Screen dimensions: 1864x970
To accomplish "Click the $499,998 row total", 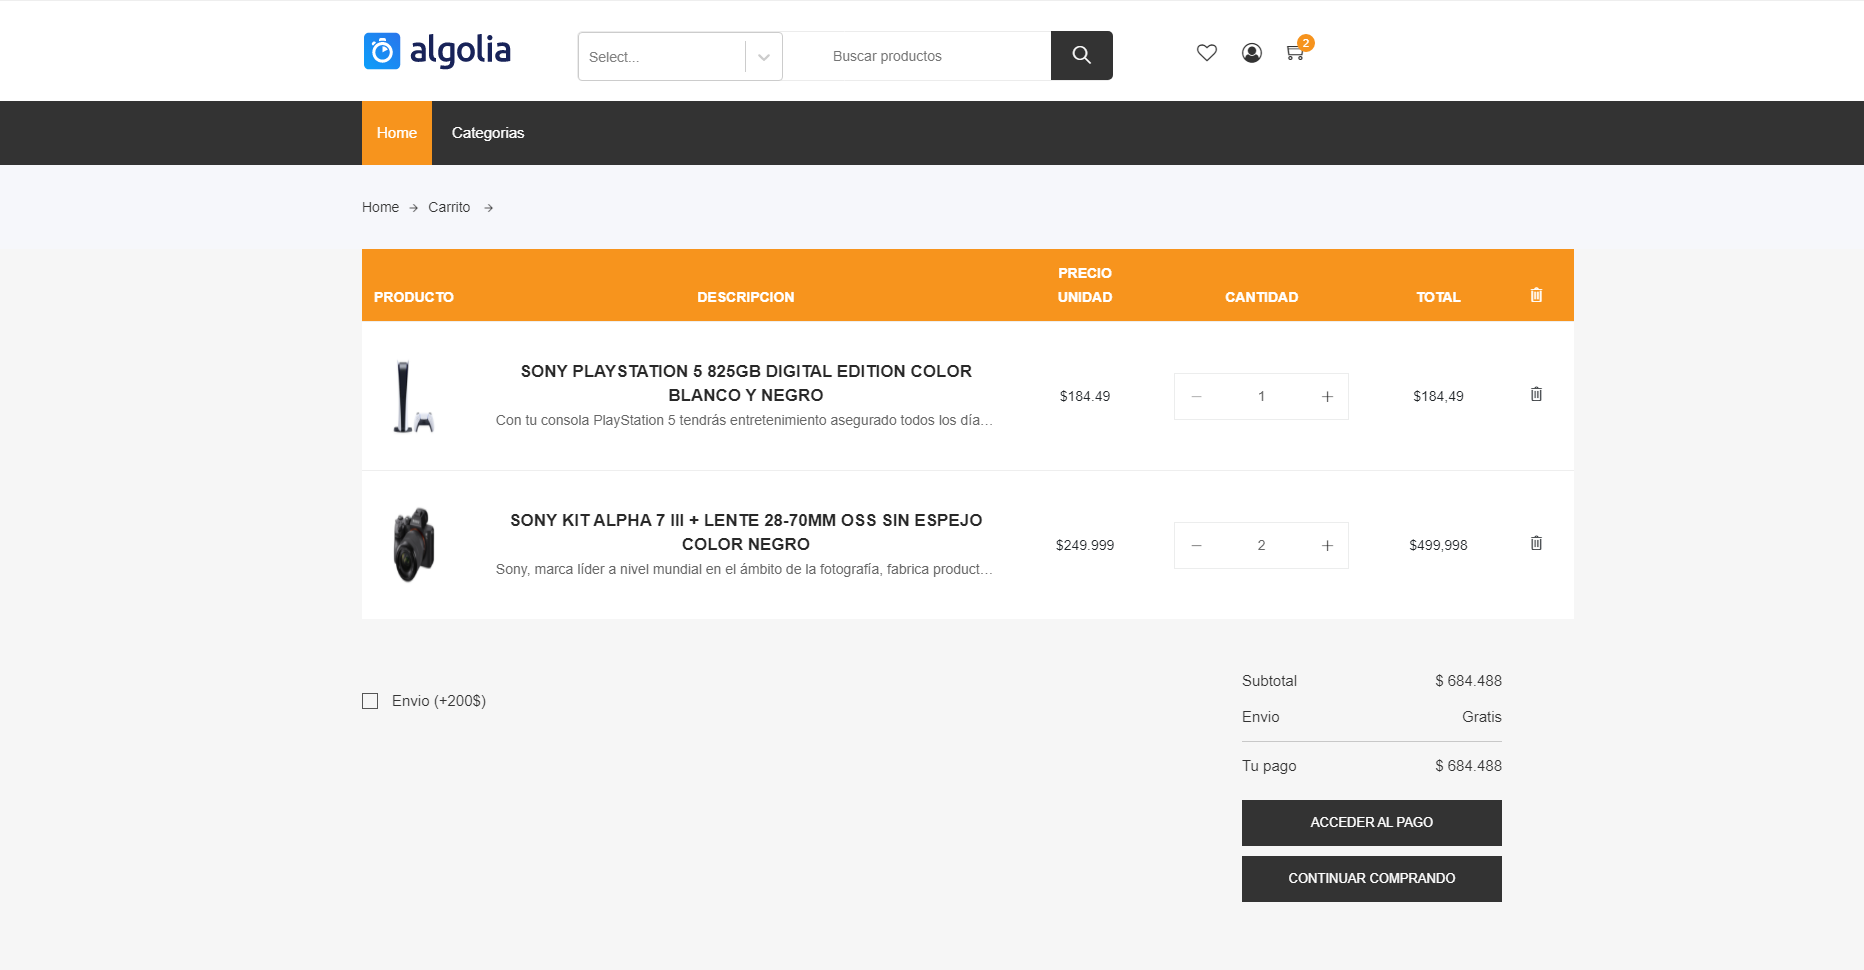I will (1438, 546).
